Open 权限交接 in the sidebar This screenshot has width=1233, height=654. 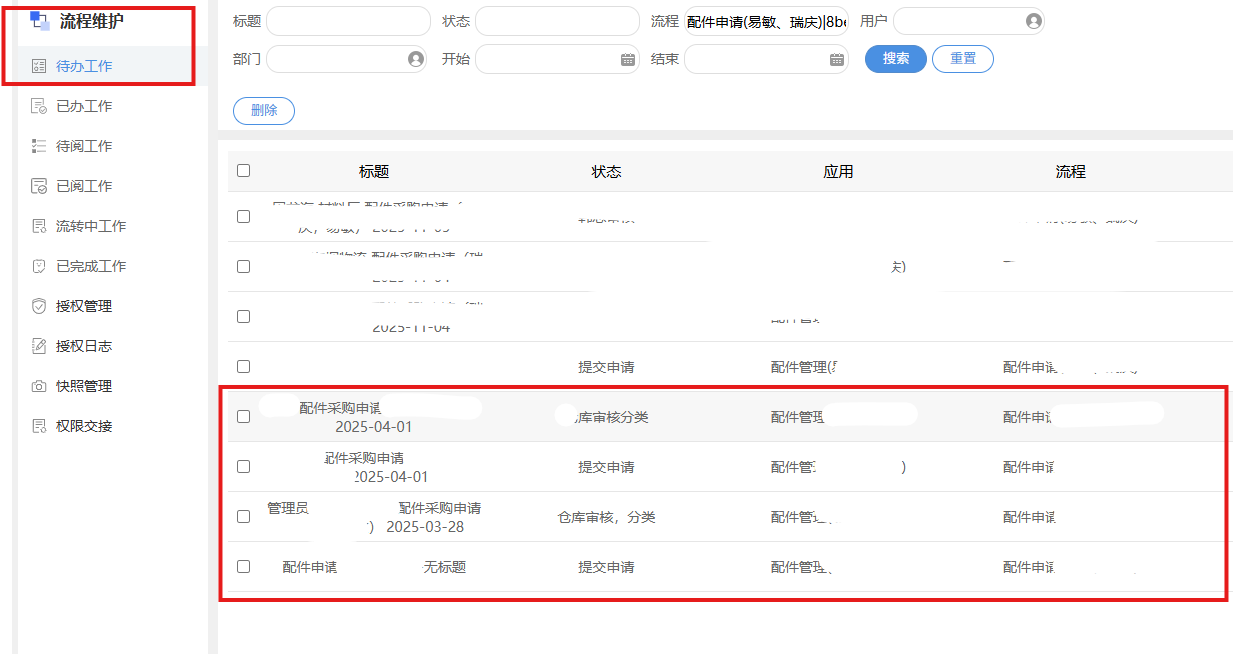click(84, 426)
